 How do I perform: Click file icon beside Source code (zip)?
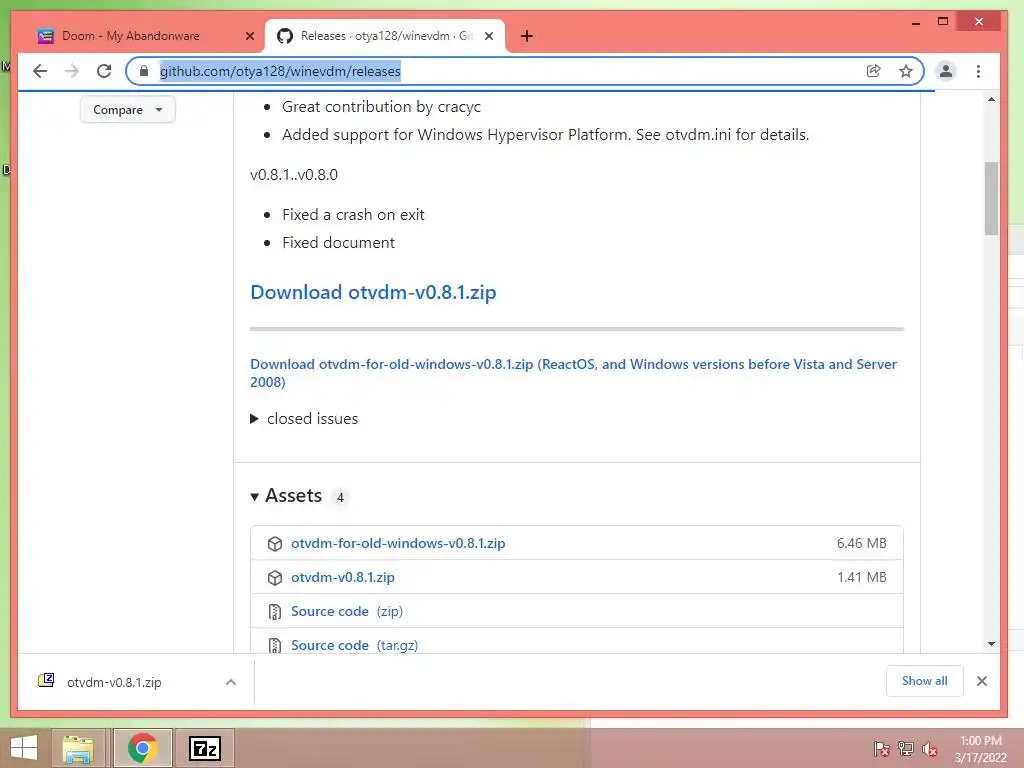[275, 611]
